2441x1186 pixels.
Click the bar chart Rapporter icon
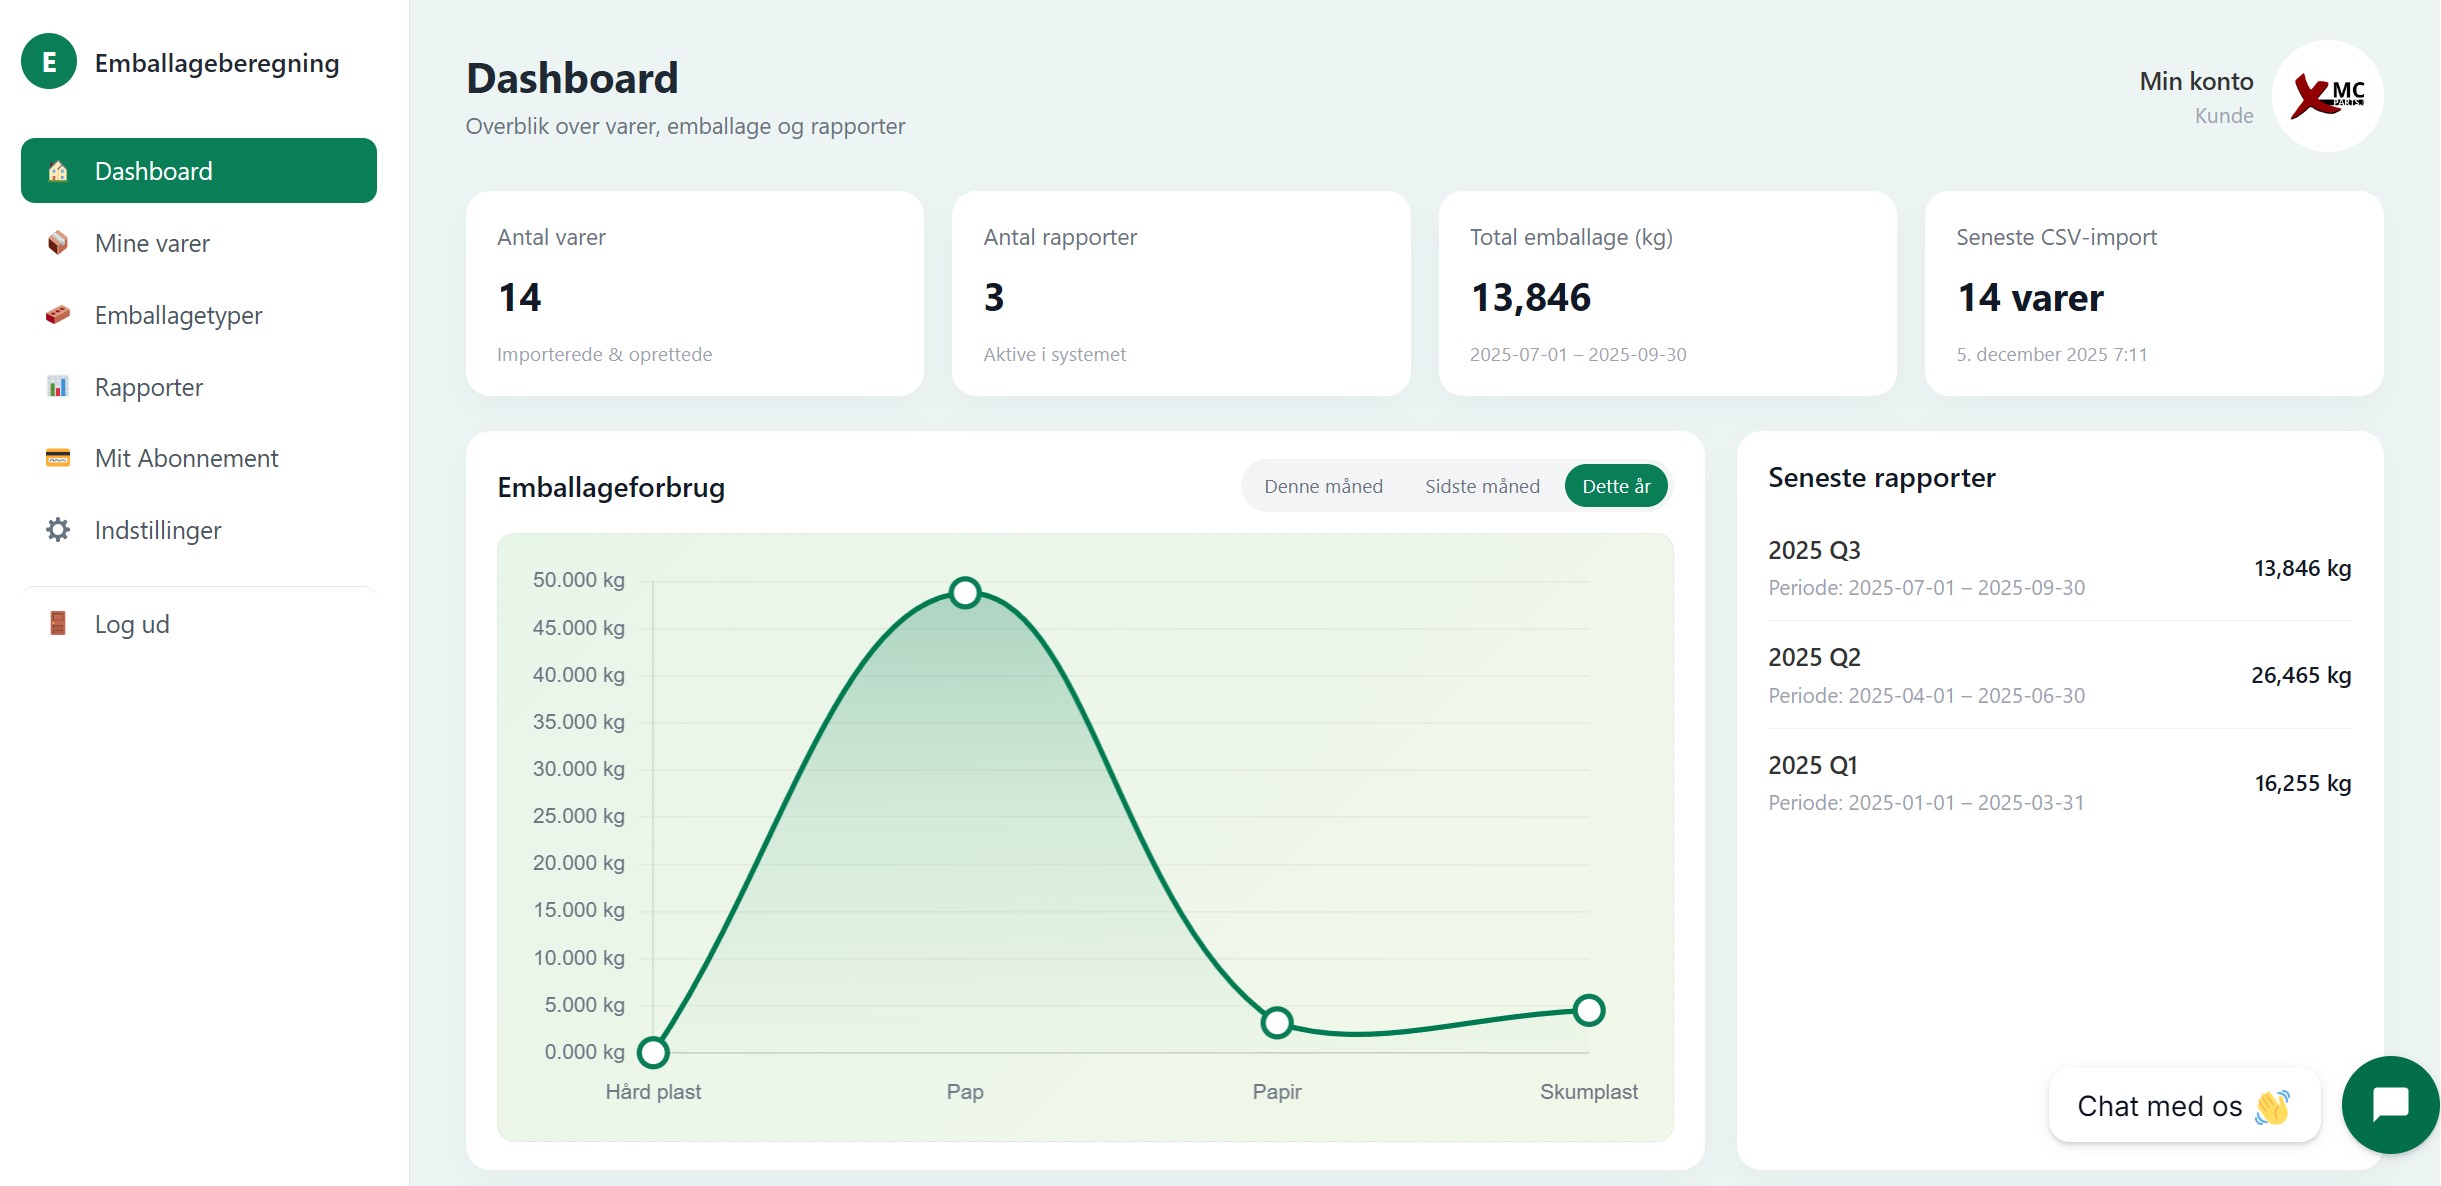pyautogui.click(x=58, y=387)
